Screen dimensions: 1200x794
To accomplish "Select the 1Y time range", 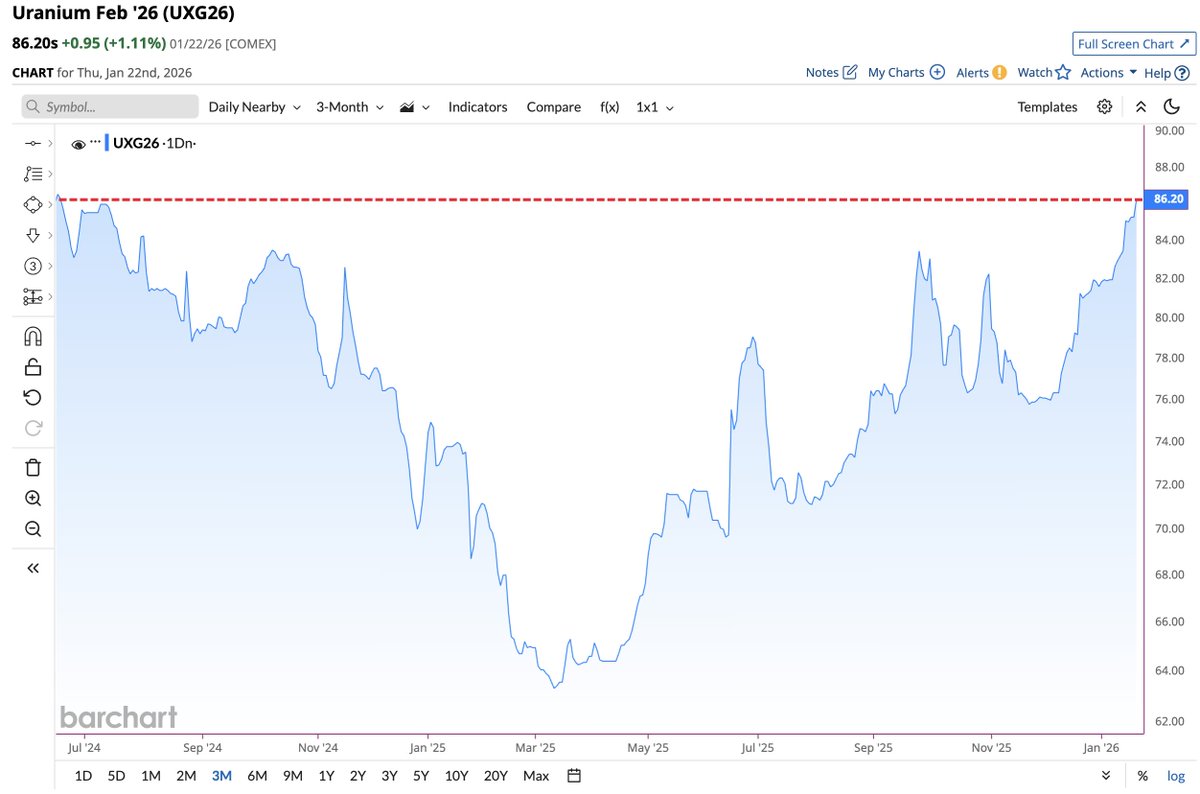I will point(326,775).
